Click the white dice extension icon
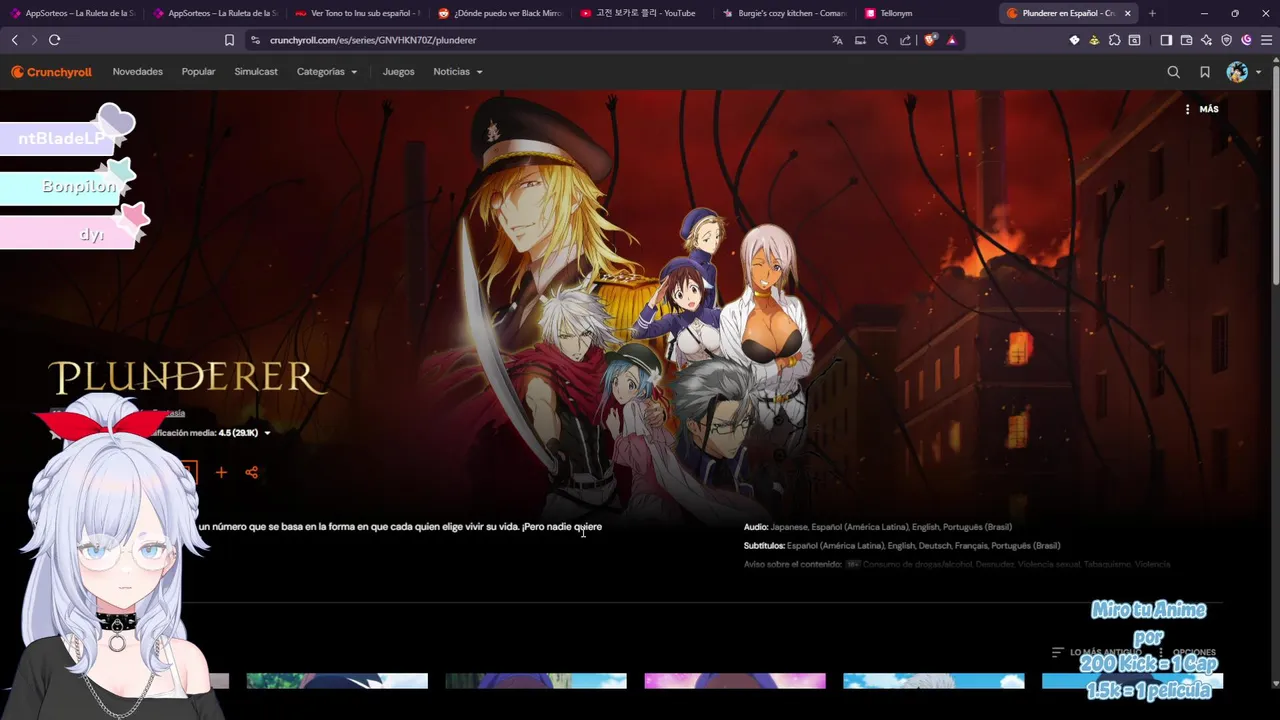 [x=1074, y=40]
